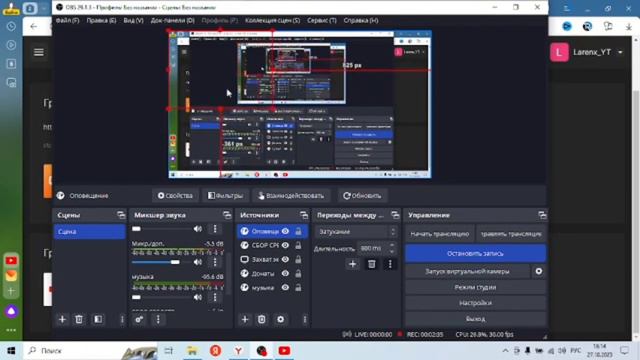Open Windows Start menu
640x360 pixels.
click(11, 351)
